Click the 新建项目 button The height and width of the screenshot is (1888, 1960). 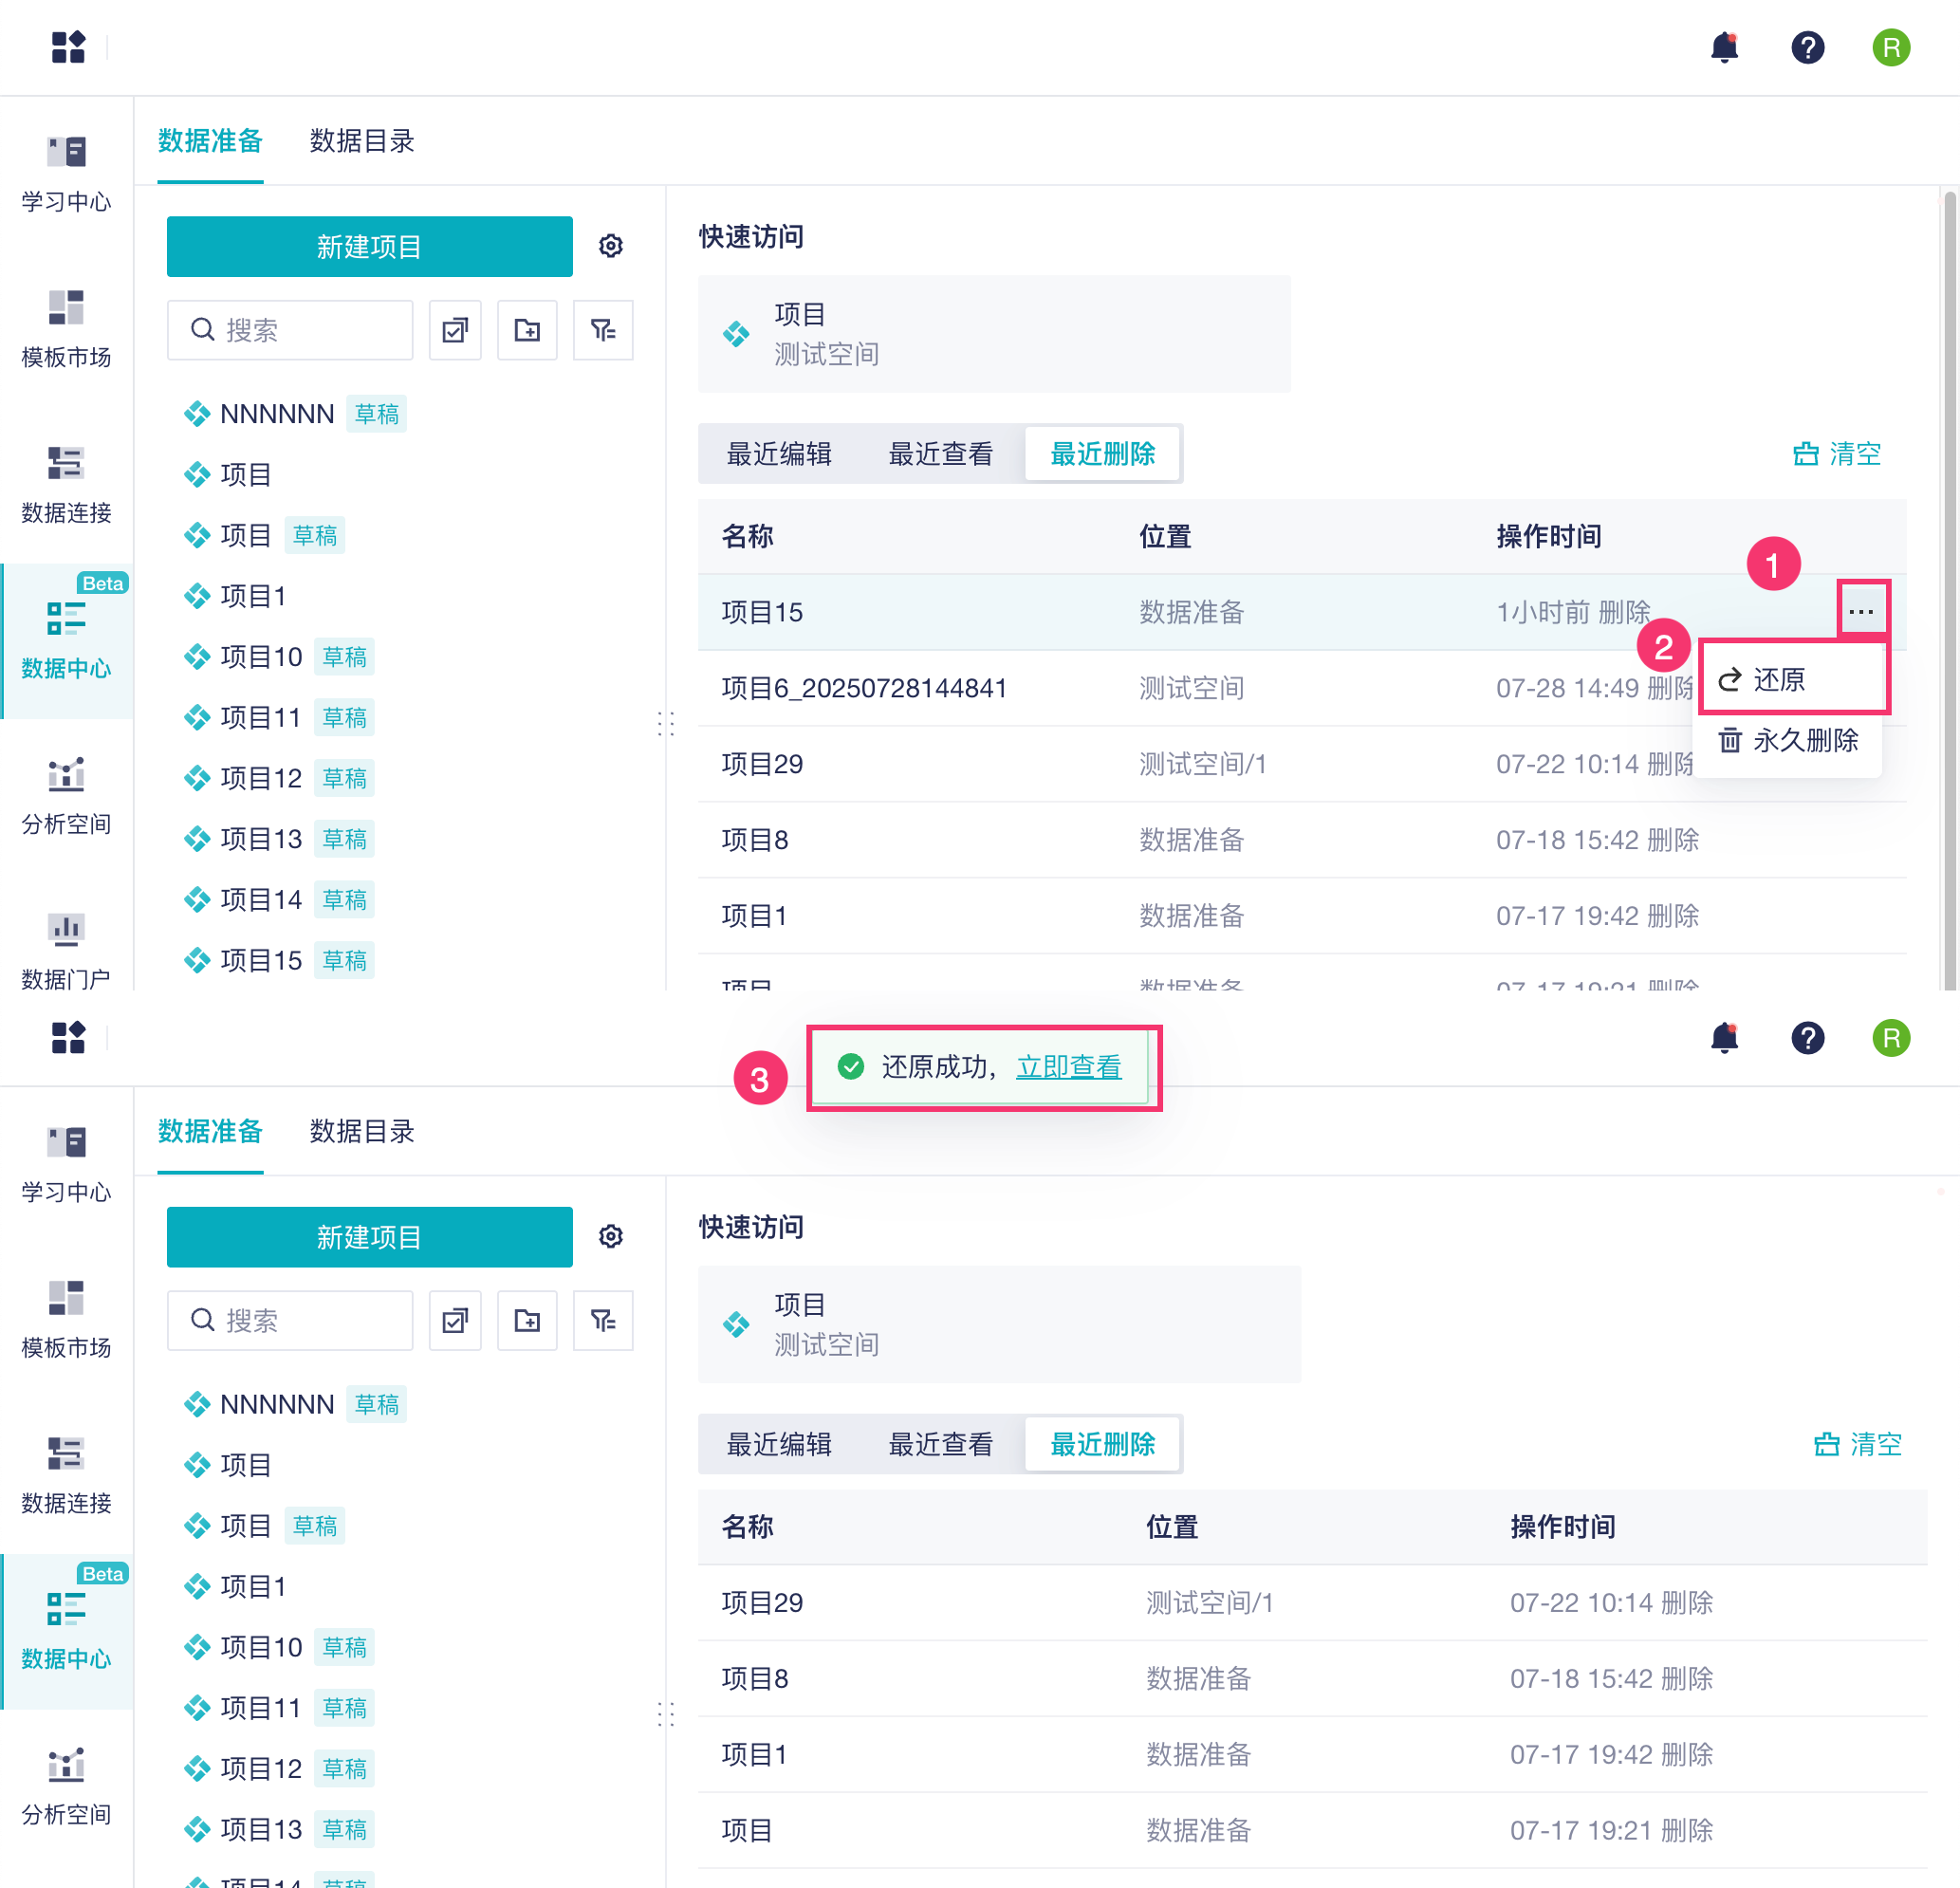369,246
